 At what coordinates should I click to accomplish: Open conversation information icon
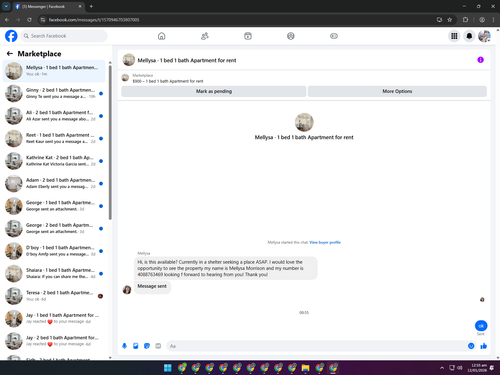(x=480, y=60)
